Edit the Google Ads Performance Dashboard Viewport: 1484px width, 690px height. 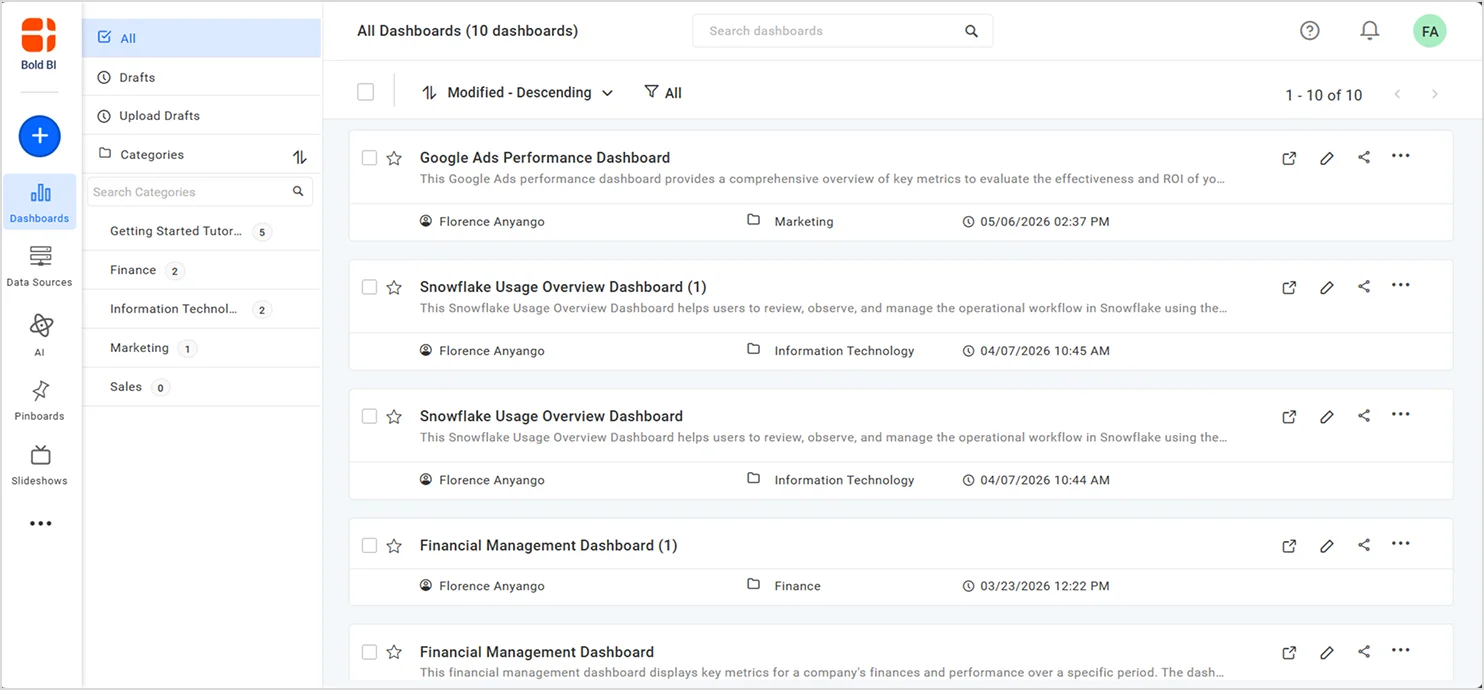click(x=1327, y=158)
